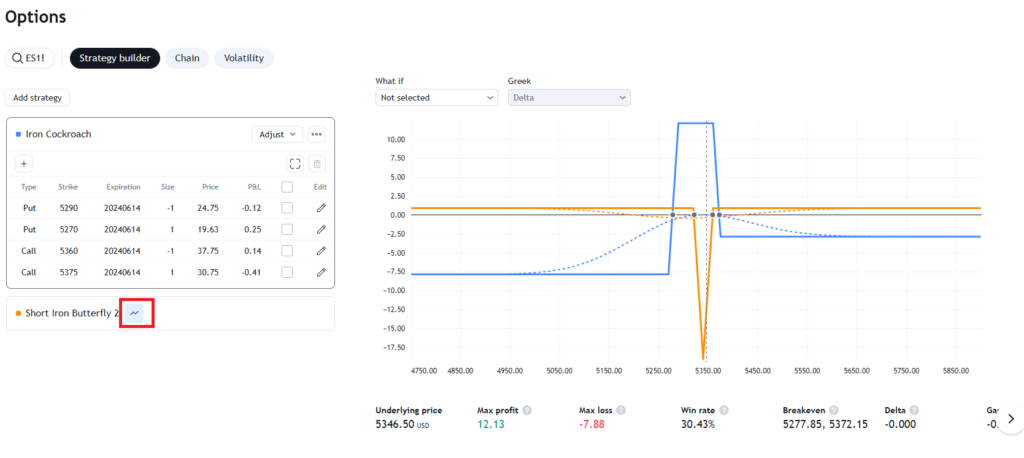This screenshot has height=458, width=1024.
Task: Click the plus icon to add a leg
Action: 24,163
